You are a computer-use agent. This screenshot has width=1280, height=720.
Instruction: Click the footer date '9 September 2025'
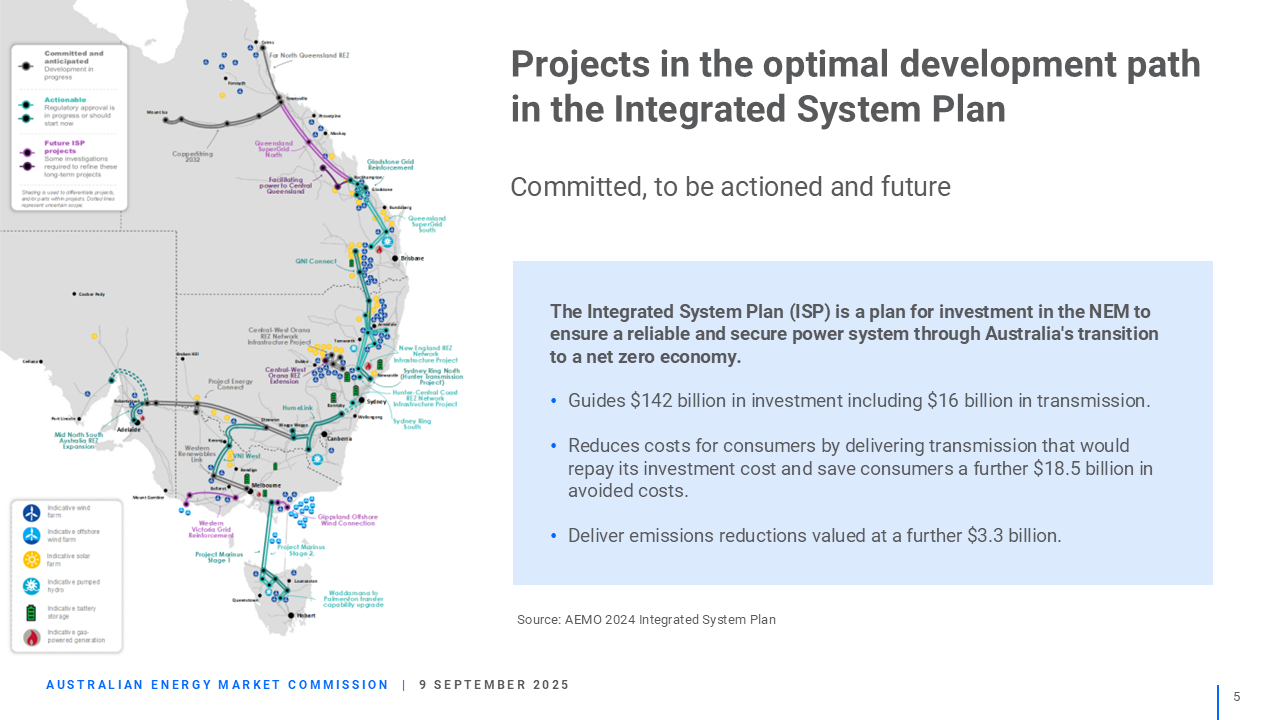coord(494,685)
